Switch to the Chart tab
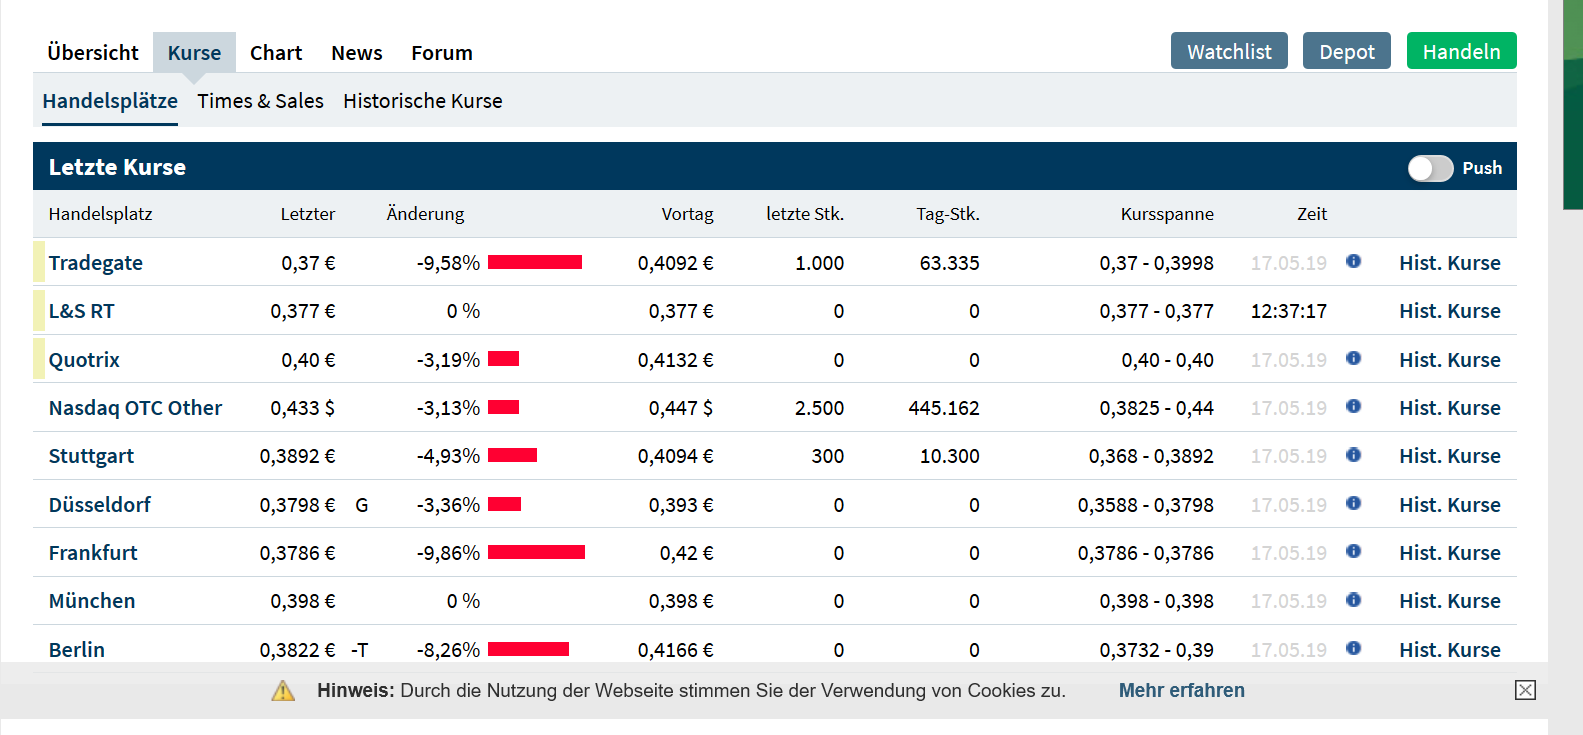This screenshot has width=1583, height=735. point(276,53)
